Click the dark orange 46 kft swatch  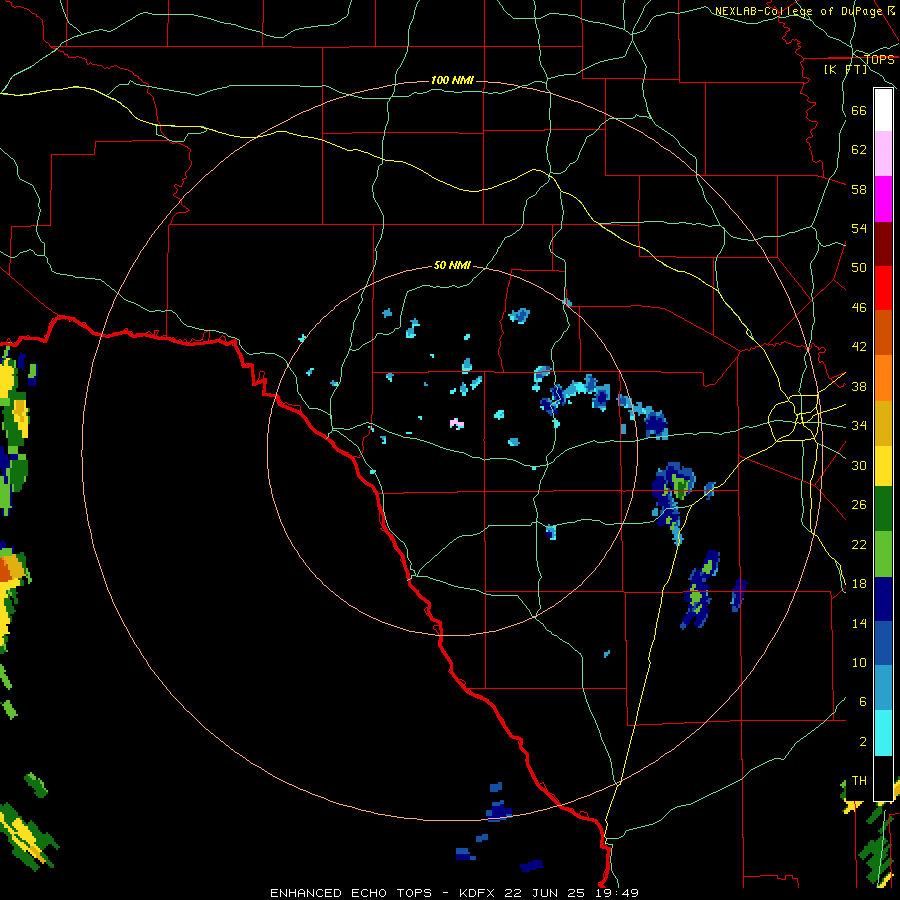pyautogui.click(x=883, y=332)
